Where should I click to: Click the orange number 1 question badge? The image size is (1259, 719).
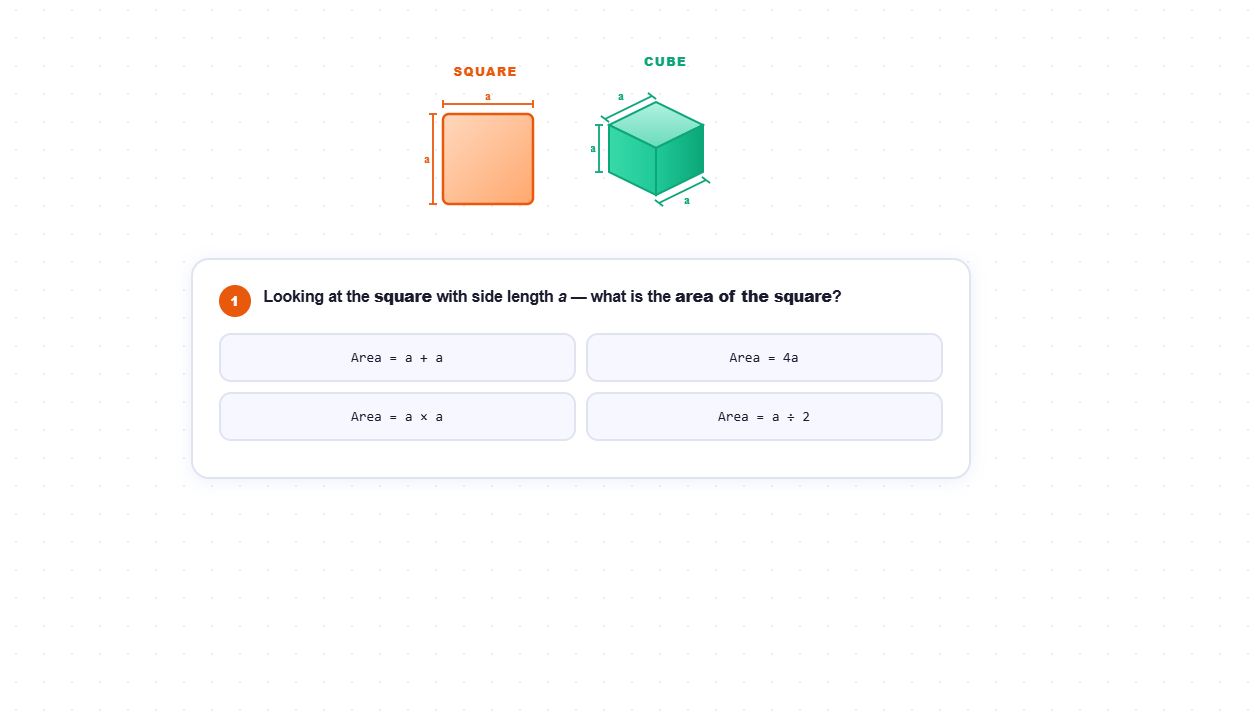(235, 301)
